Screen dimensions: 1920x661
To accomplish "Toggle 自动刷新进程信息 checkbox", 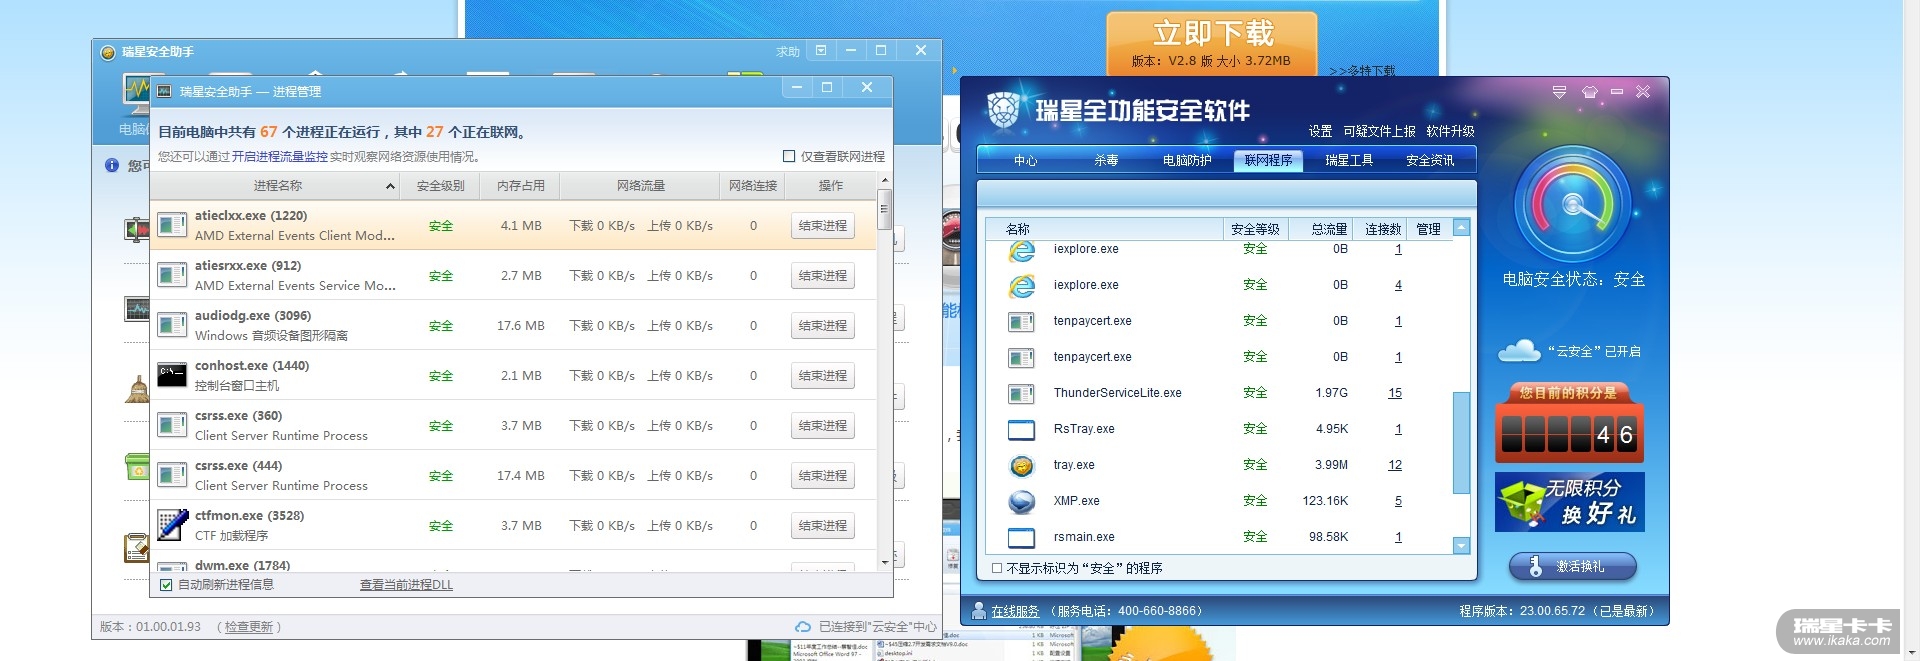I will pos(167,585).
